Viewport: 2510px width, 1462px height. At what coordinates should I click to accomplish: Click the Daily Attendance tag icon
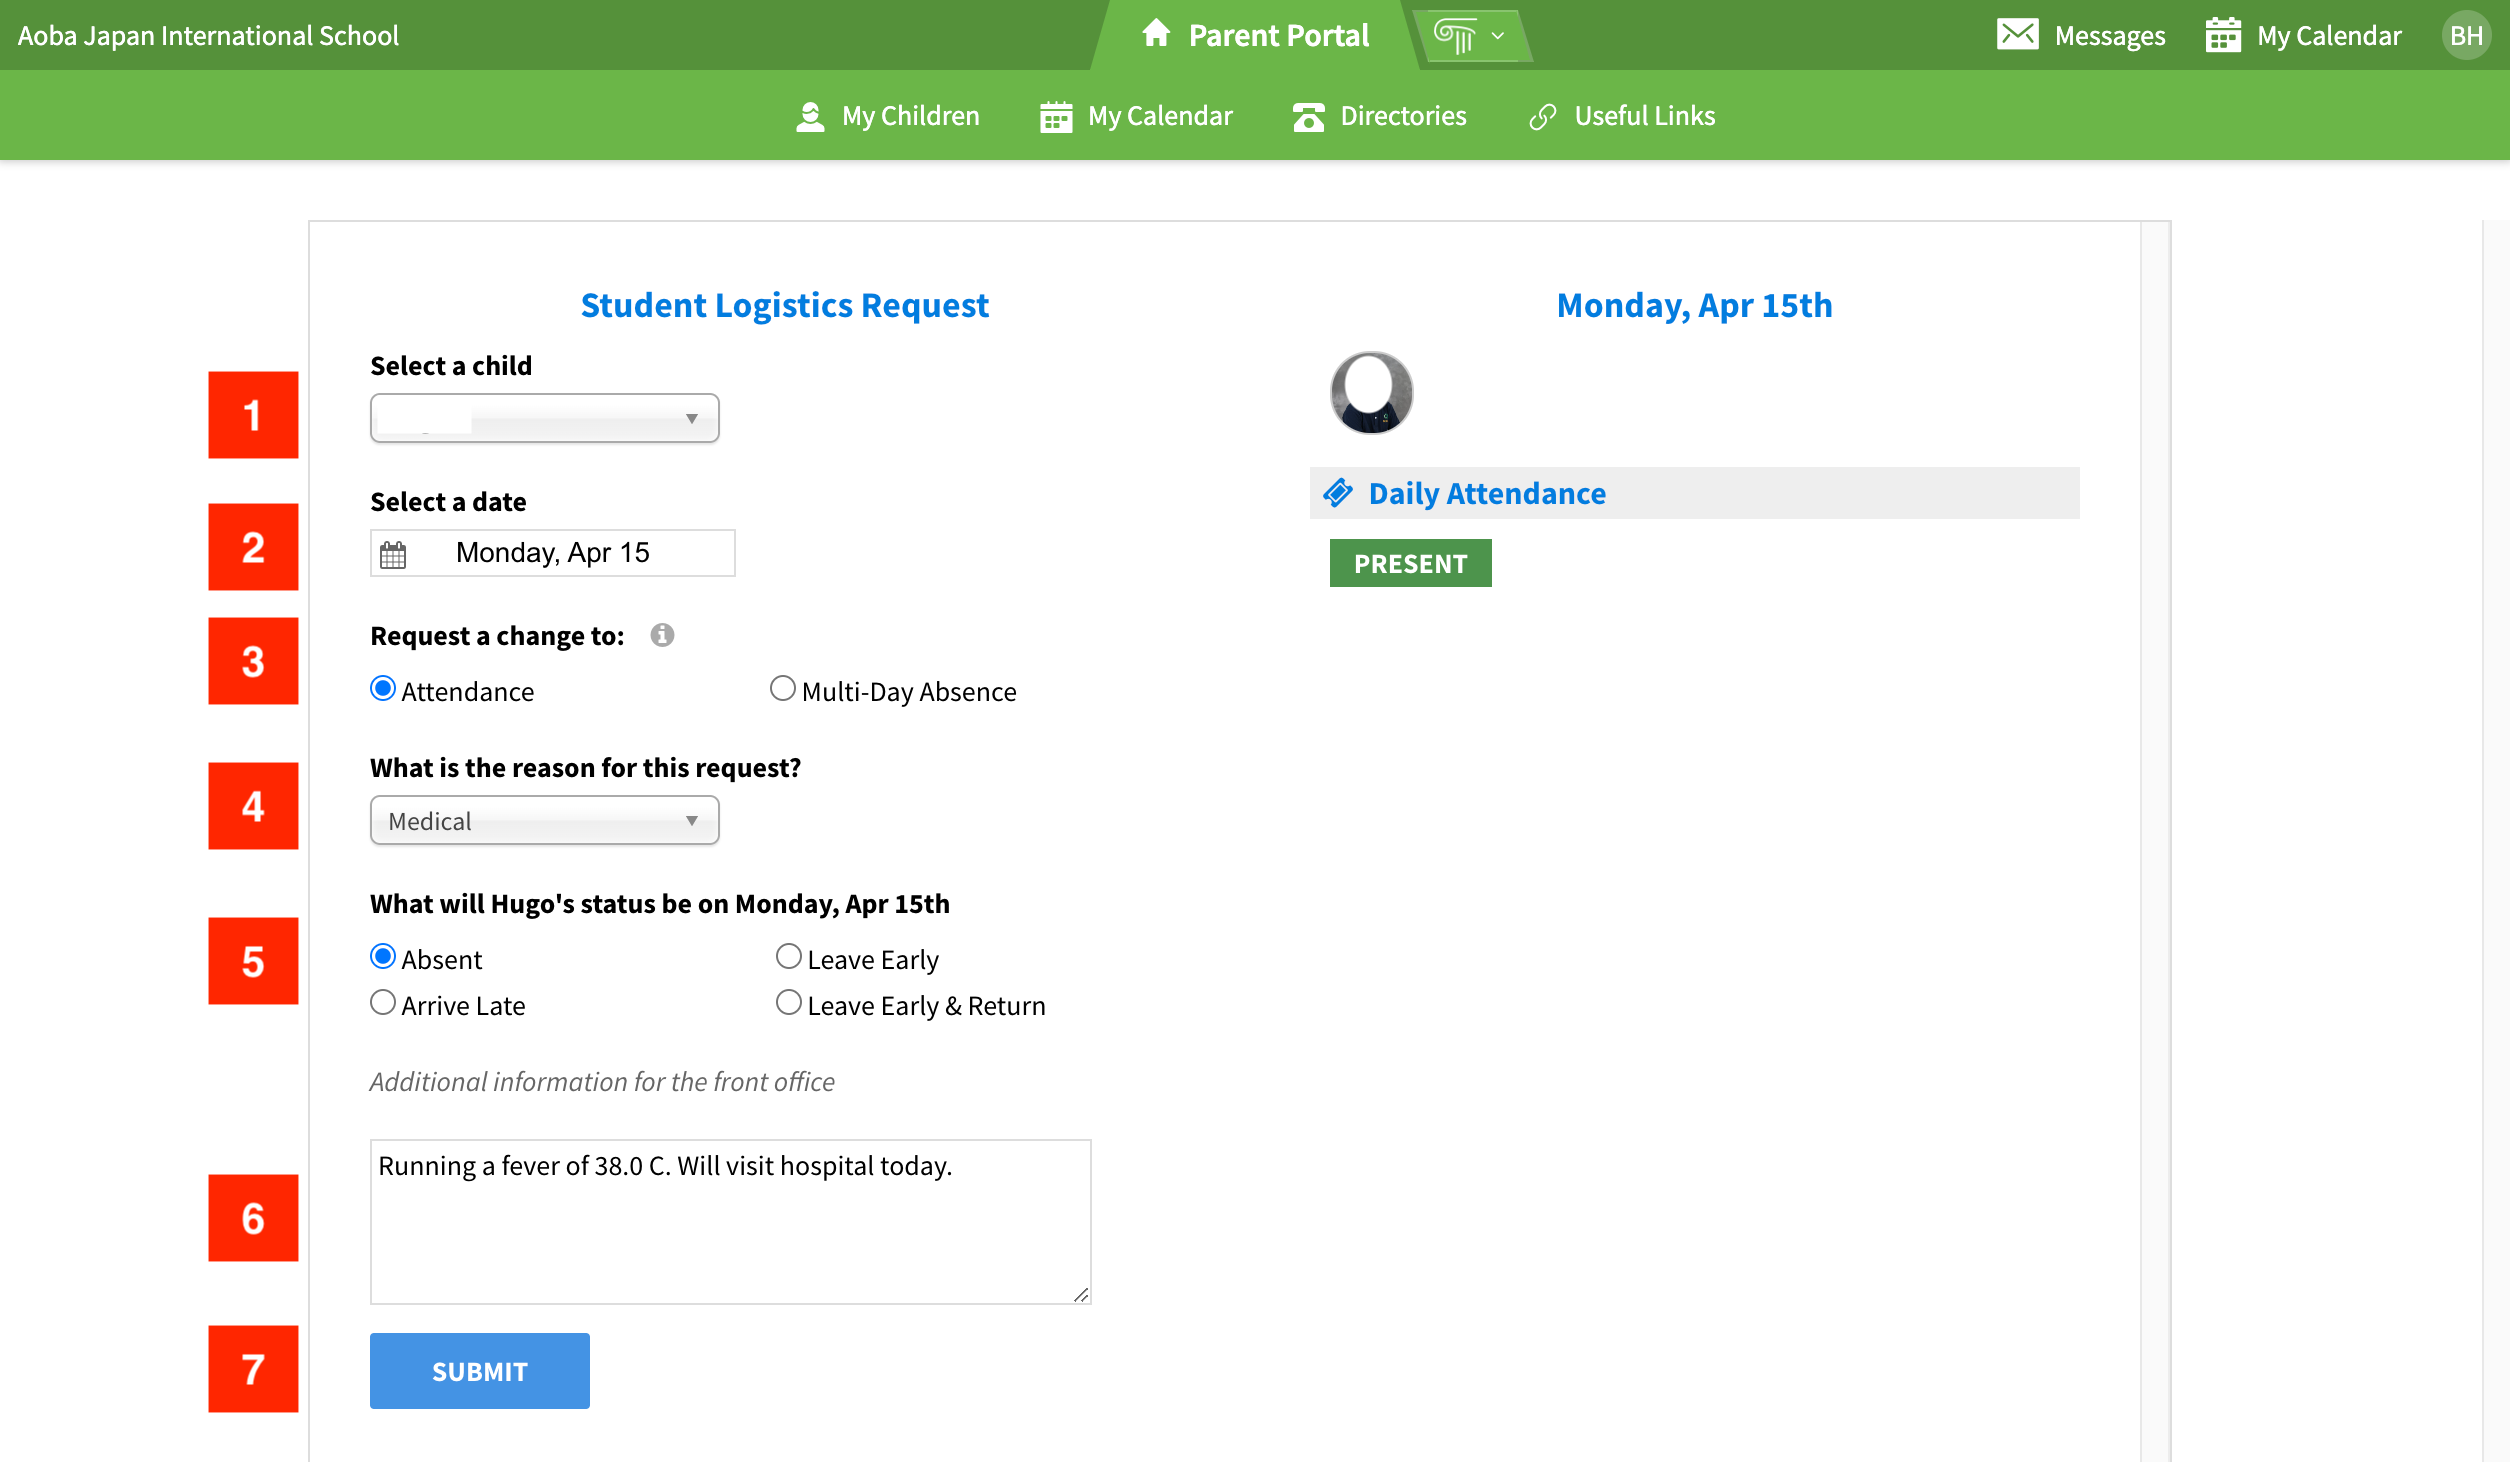[1338, 493]
